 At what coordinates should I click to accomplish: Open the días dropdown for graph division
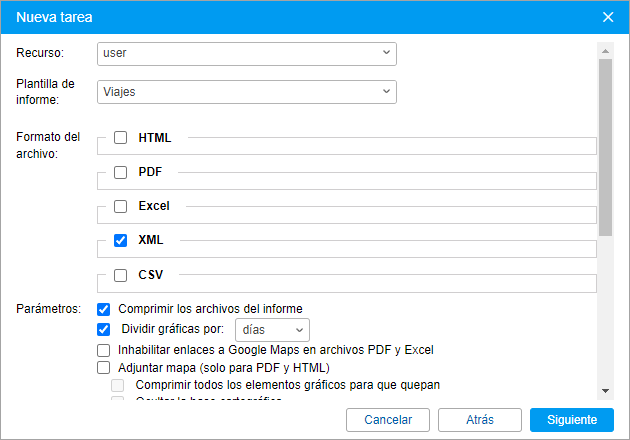pyautogui.click(x=272, y=330)
